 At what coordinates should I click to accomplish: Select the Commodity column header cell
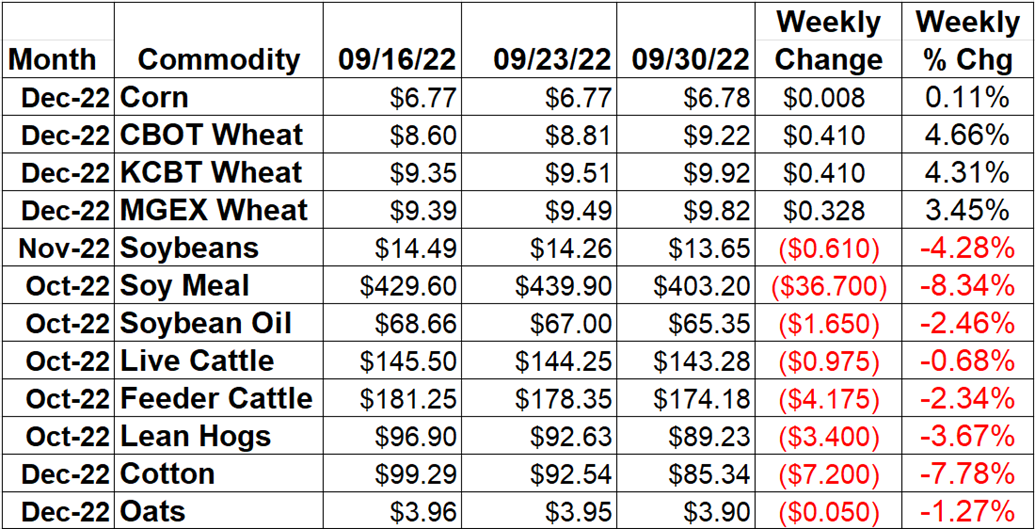[x=218, y=40]
